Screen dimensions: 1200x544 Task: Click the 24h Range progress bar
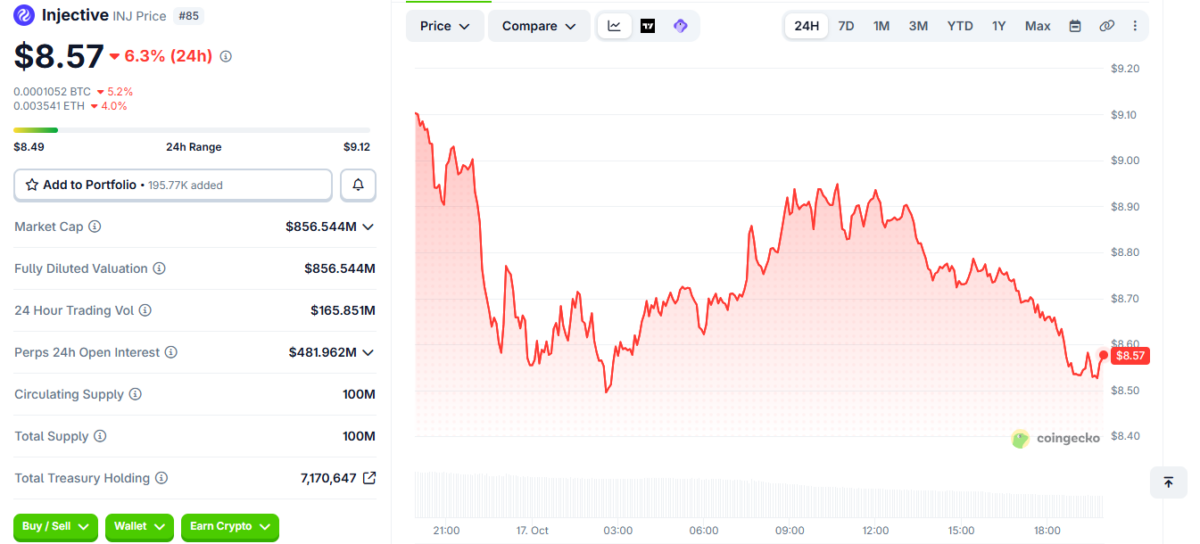point(192,130)
